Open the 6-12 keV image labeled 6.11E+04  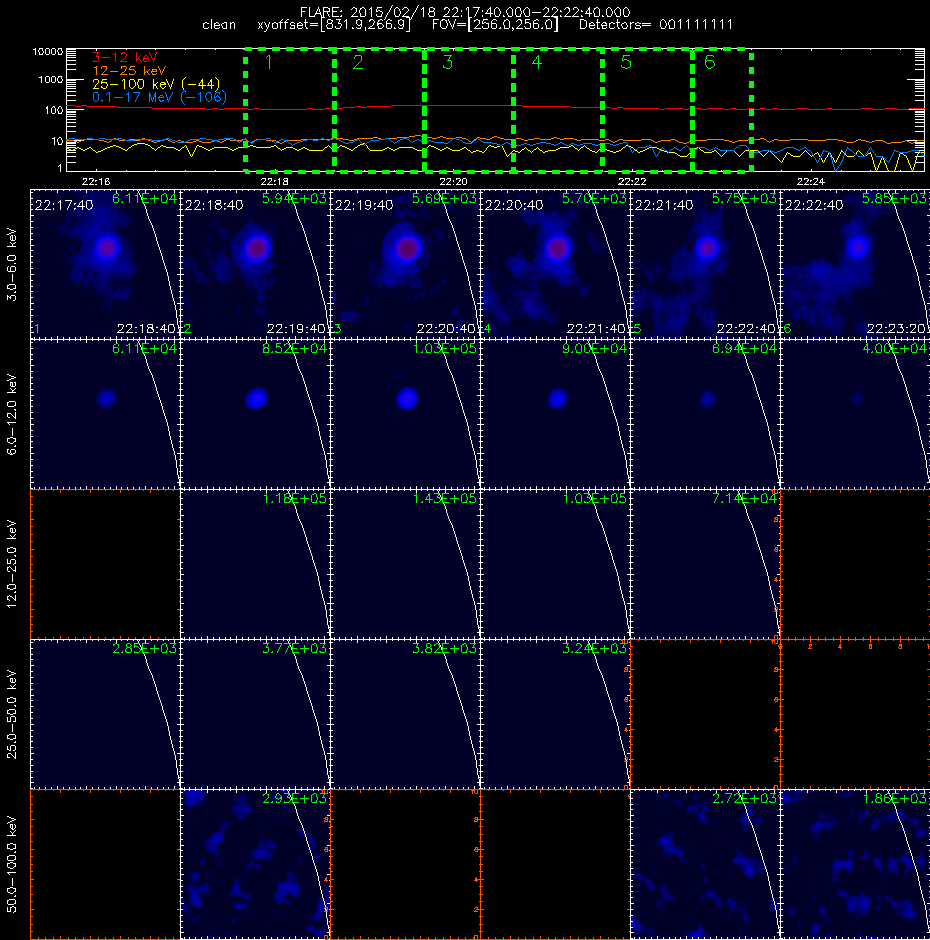pos(106,414)
